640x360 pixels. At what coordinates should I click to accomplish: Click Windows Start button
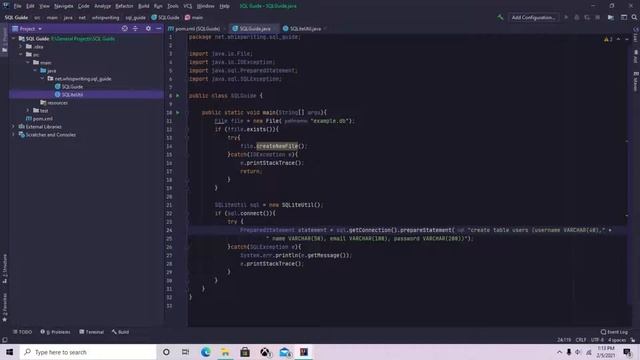(9, 352)
